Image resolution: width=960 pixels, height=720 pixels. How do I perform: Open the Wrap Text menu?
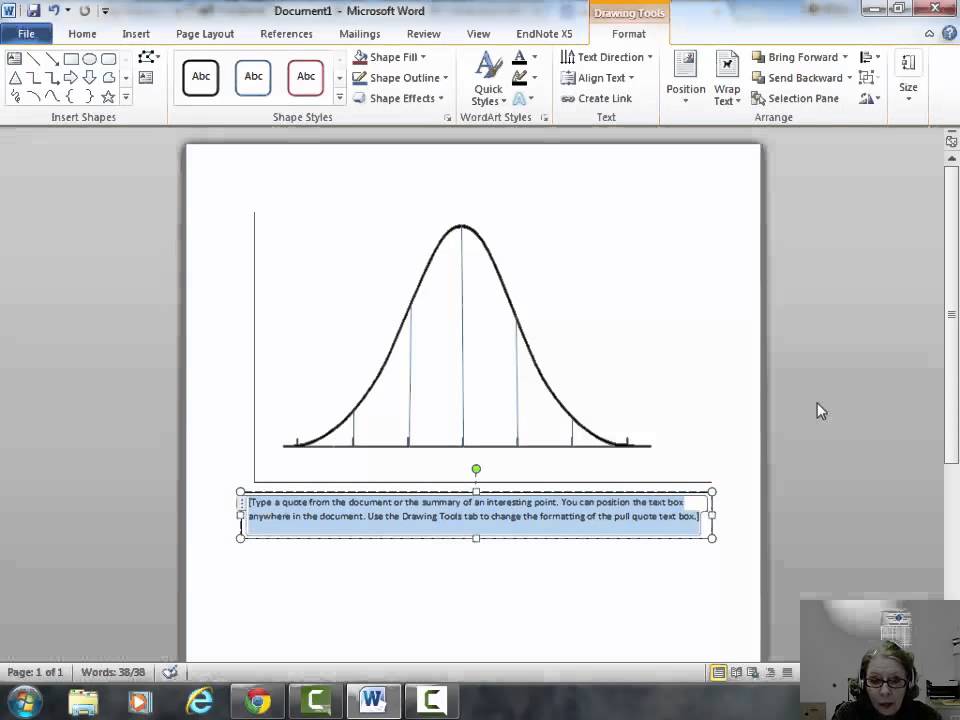point(727,78)
